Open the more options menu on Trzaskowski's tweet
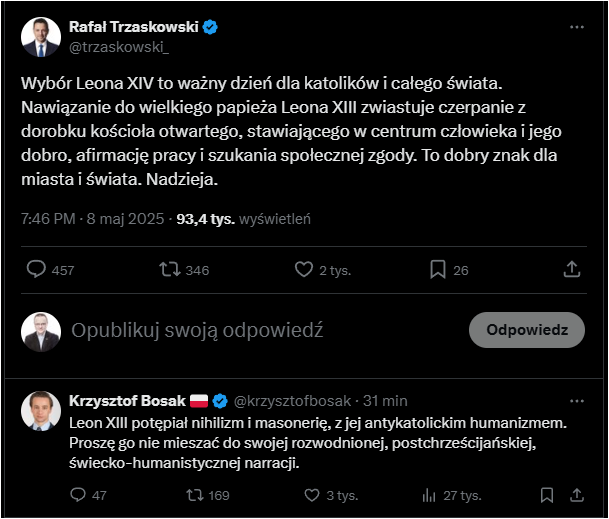The height and width of the screenshot is (519, 609). (x=577, y=27)
